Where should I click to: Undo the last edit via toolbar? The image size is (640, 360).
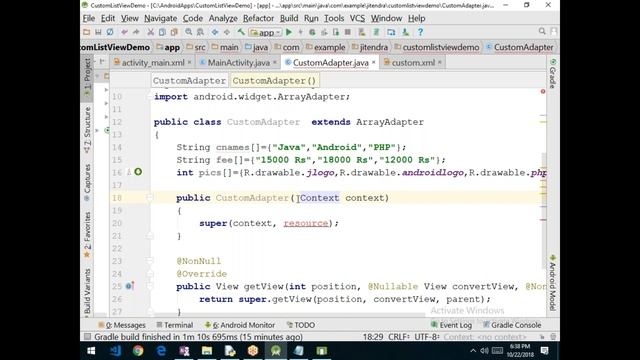[x=124, y=32]
